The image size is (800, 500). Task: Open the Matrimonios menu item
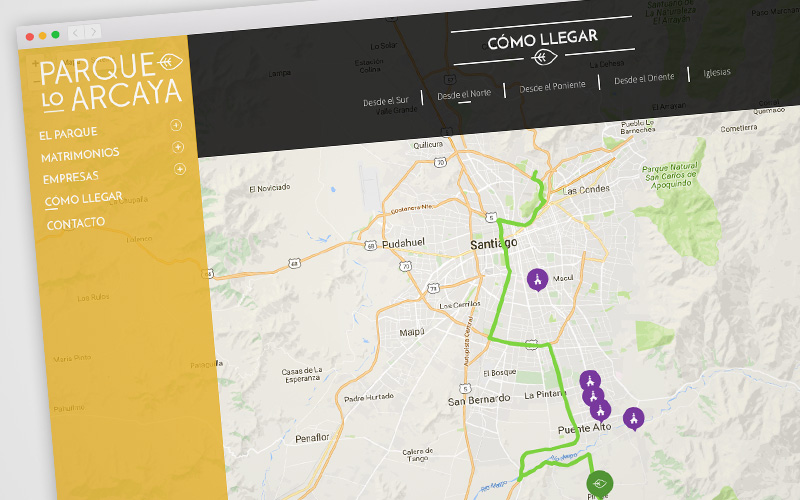coord(80,155)
